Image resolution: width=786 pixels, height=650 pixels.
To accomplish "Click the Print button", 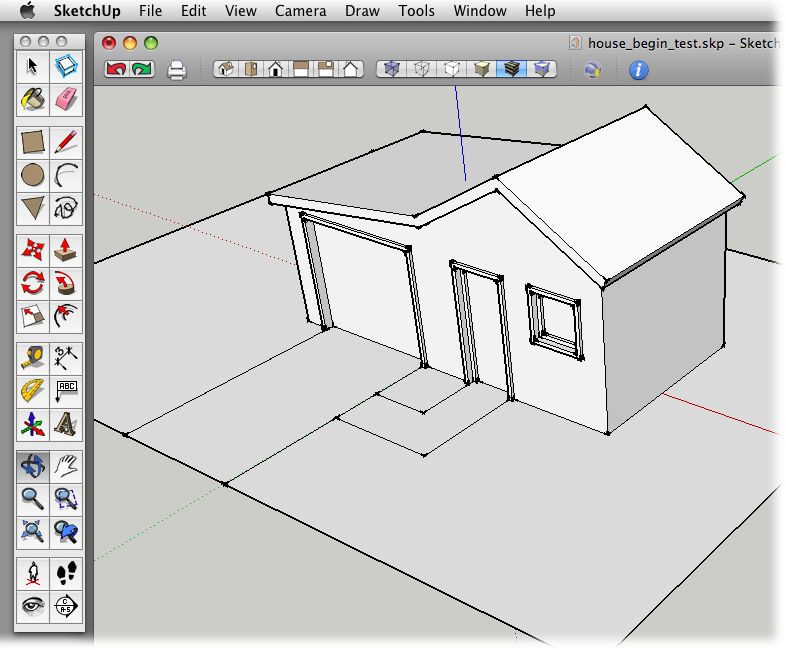I will [x=177, y=70].
